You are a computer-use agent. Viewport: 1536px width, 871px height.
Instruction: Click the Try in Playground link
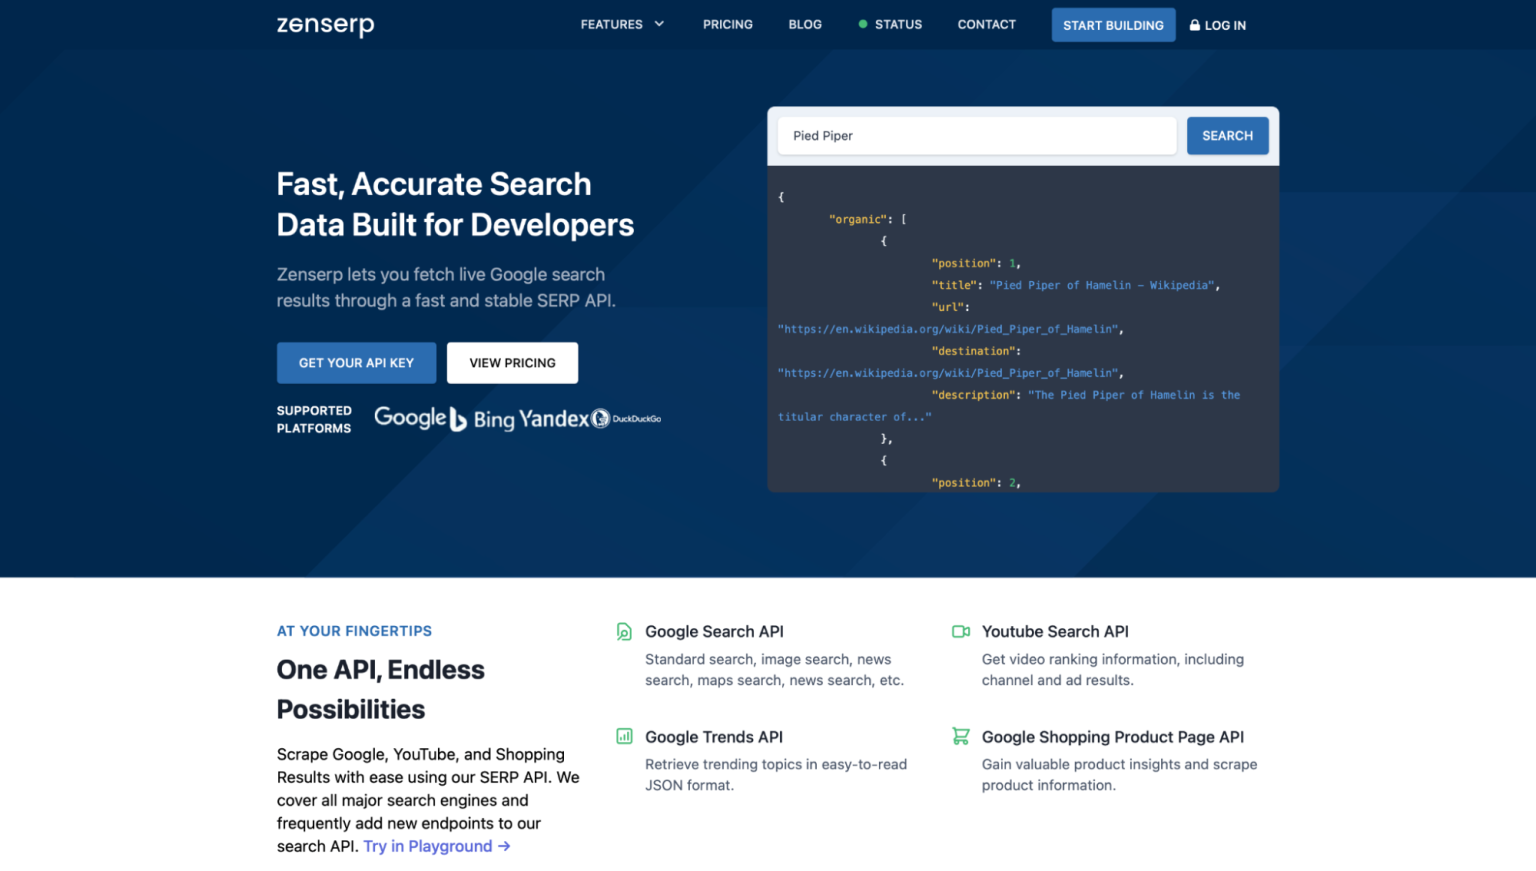coord(437,846)
